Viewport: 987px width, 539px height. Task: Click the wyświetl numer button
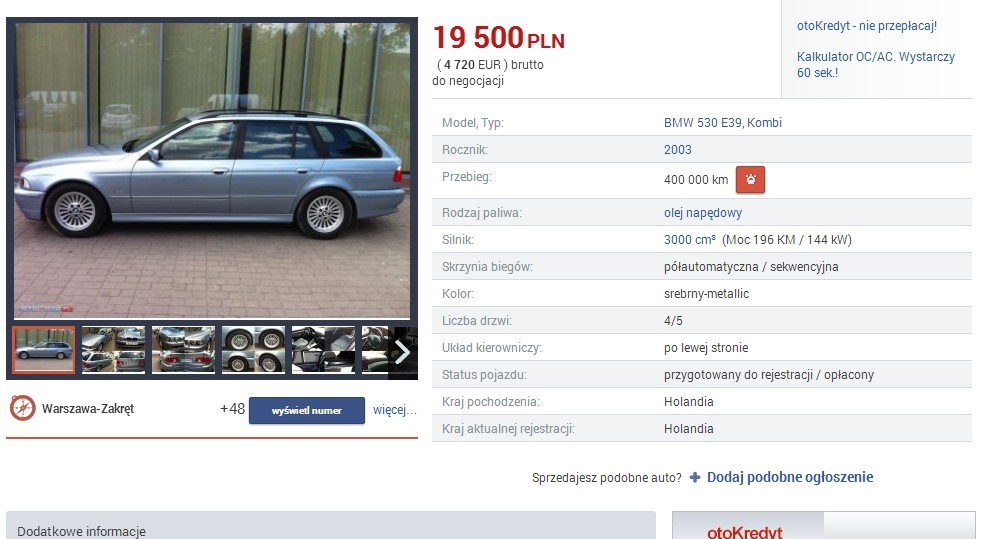pos(307,411)
